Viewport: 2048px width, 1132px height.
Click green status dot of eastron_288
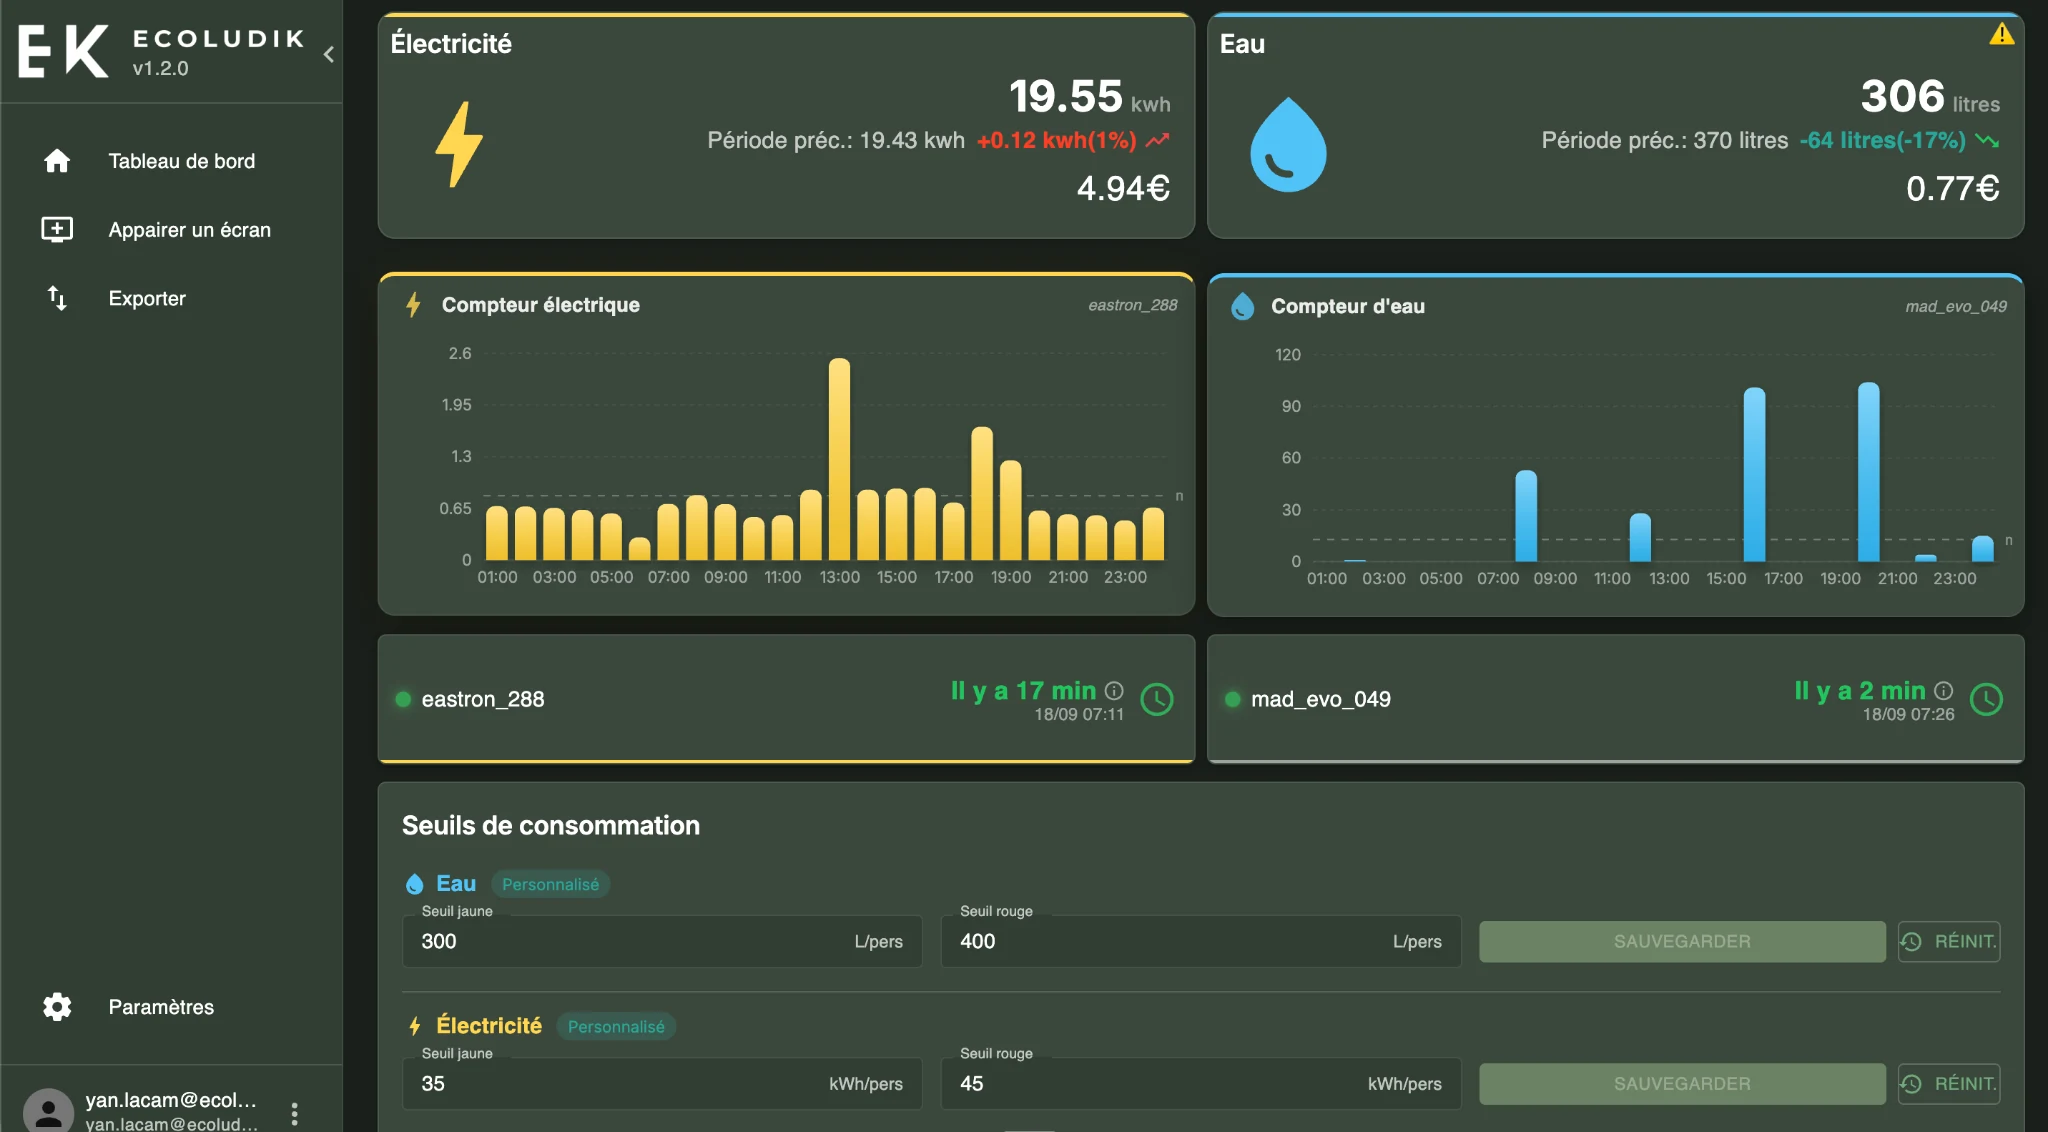click(403, 699)
